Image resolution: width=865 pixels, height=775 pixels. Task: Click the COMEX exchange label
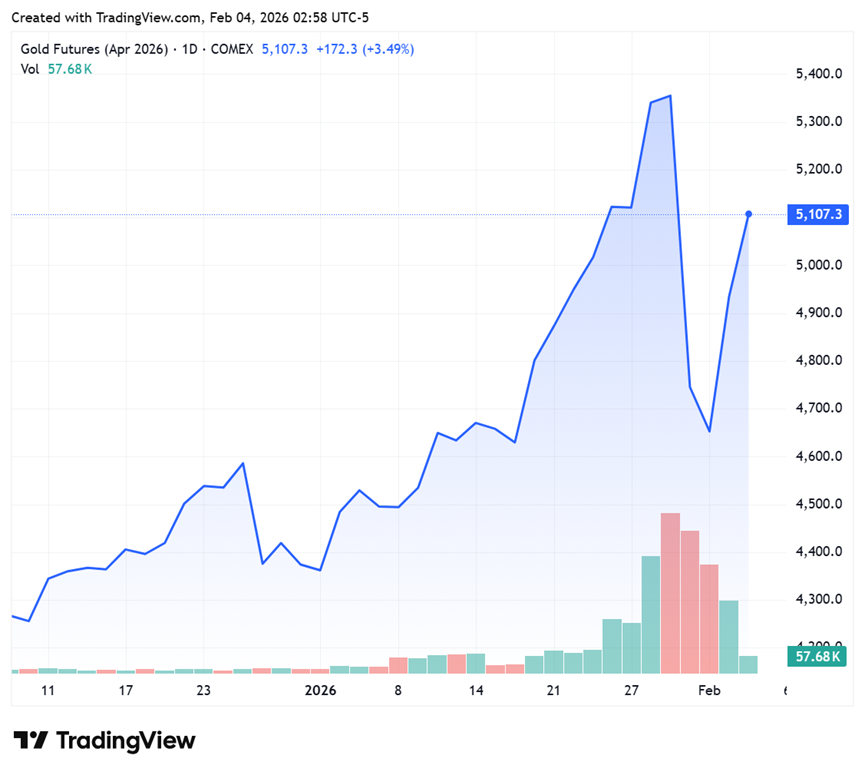point(229,49)
